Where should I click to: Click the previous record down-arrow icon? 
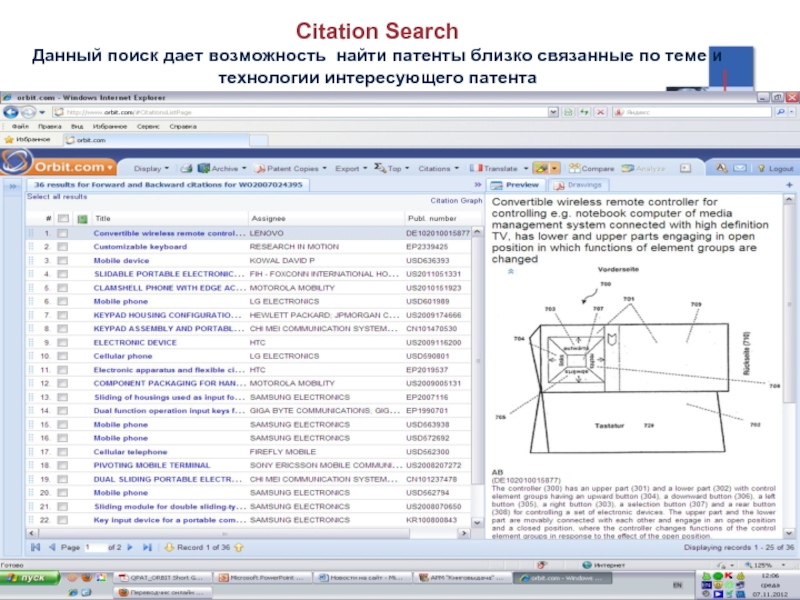coord(169,547)
